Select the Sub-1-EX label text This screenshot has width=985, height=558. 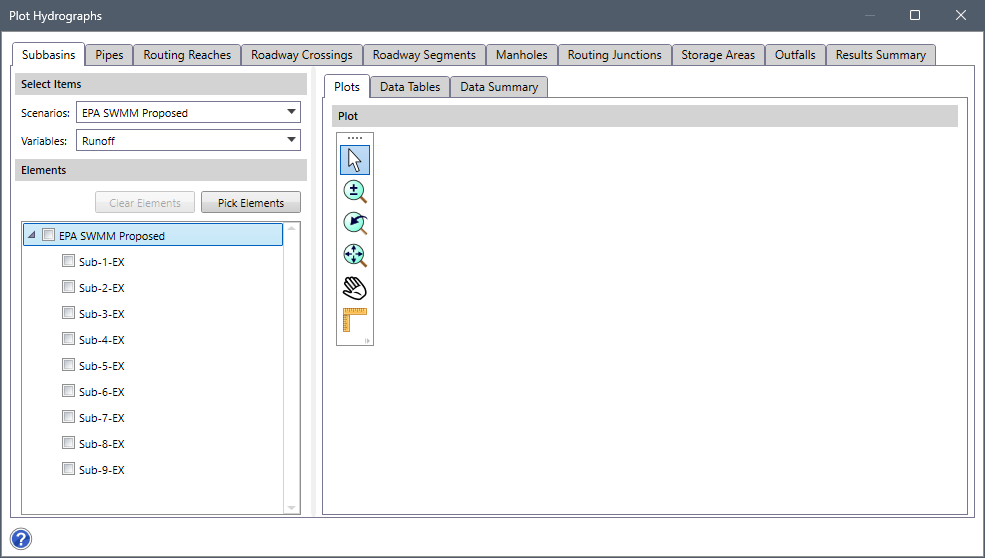click(x=102, y=262)
